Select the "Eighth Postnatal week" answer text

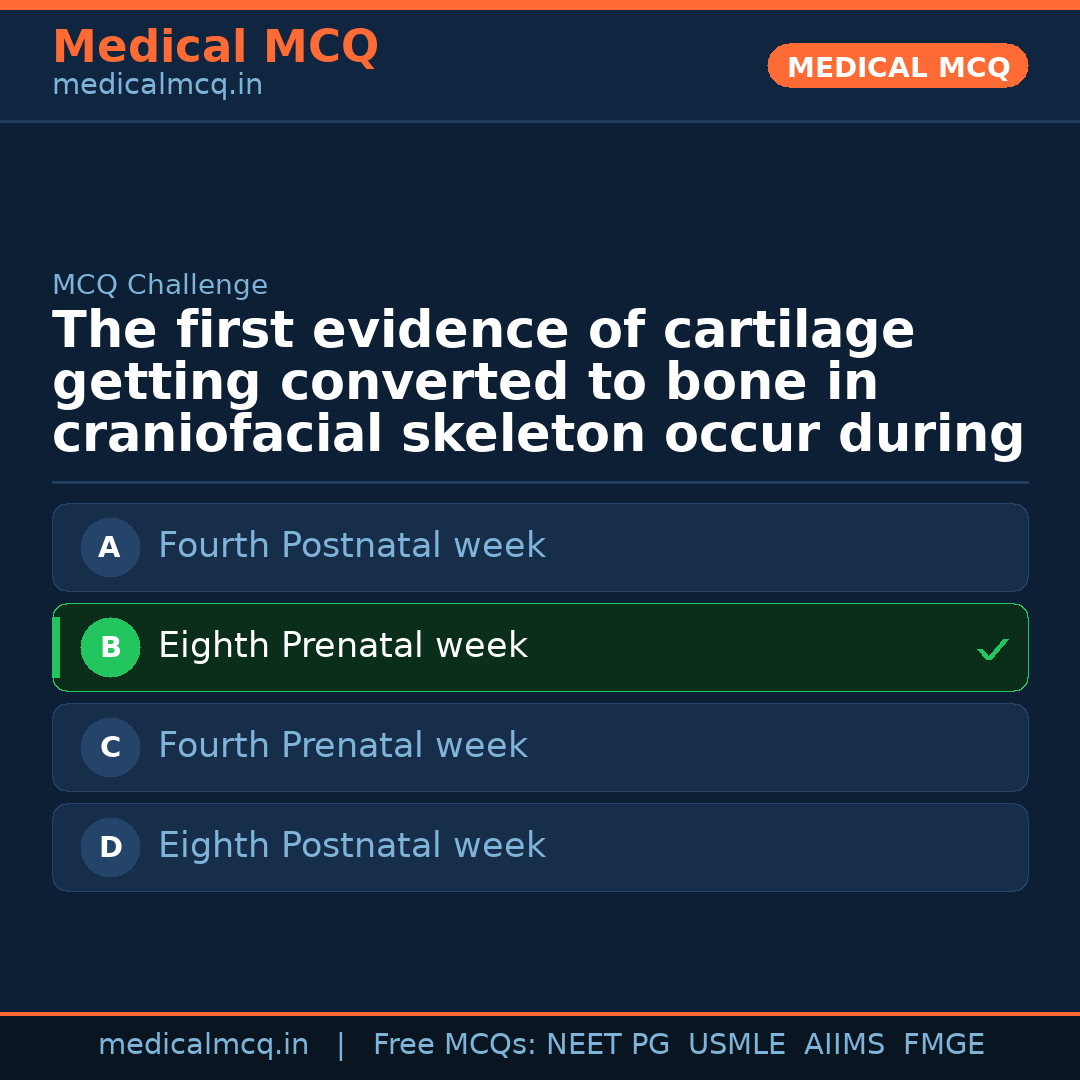point(352,846)
